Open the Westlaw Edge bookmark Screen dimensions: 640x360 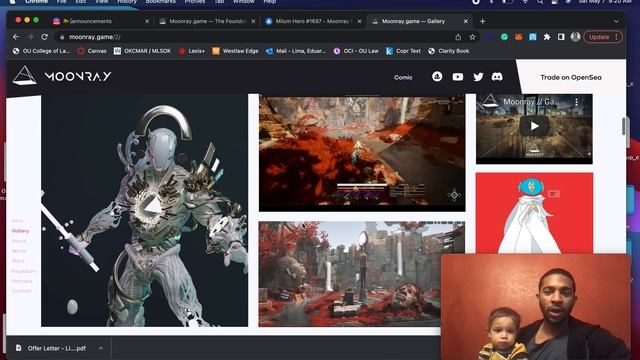(x=235, y=51)
